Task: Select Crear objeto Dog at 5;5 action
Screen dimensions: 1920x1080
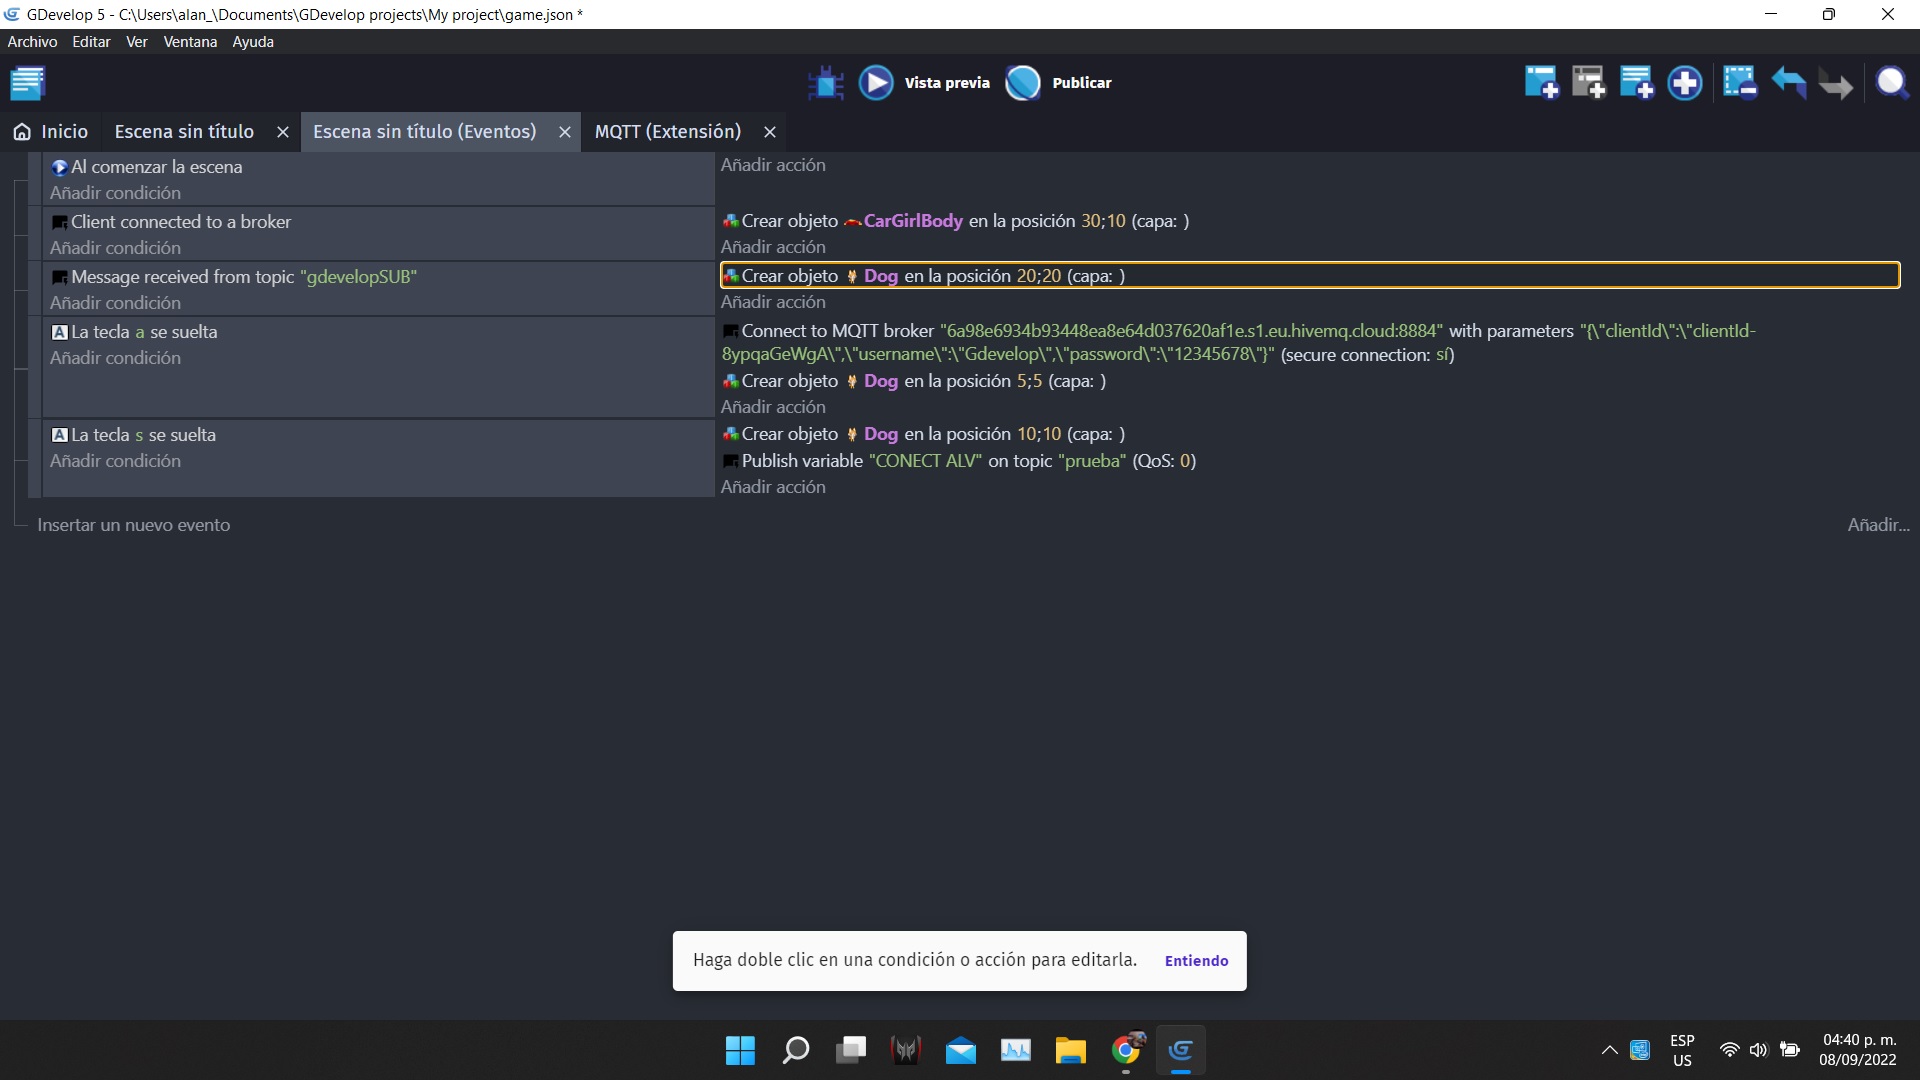Action: (x=914, y=381)
